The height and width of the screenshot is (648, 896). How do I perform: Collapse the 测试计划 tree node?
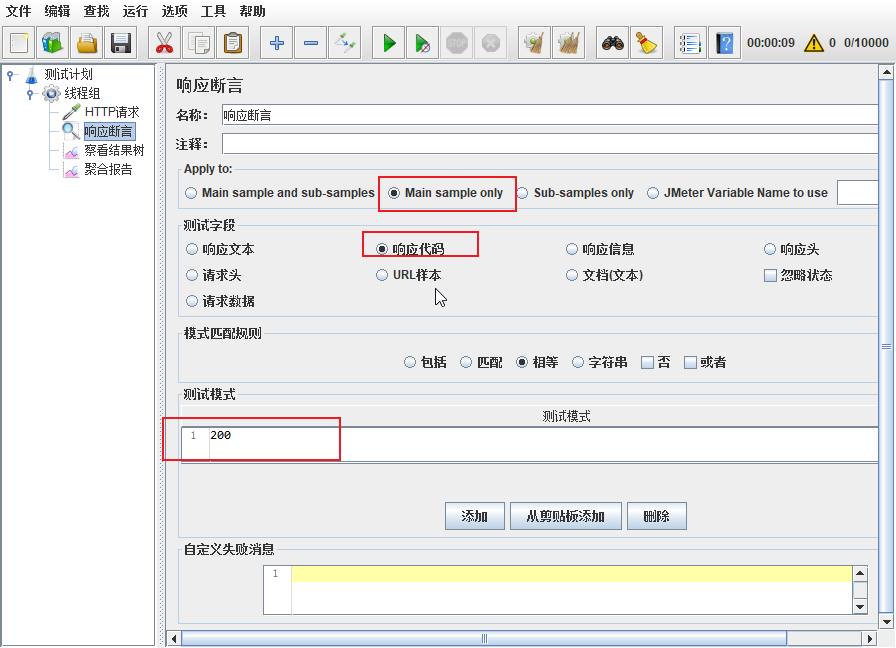11,75
